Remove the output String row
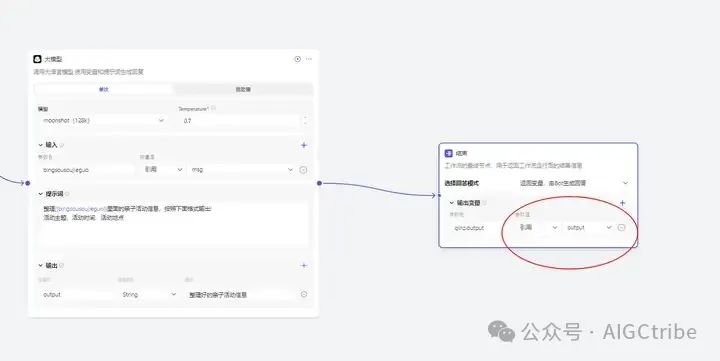720x361 pixels. 304,294
